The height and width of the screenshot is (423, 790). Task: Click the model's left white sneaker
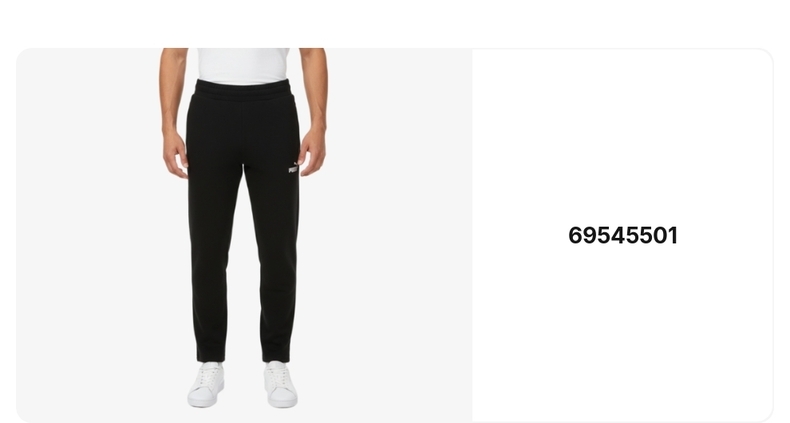[206, 384]
